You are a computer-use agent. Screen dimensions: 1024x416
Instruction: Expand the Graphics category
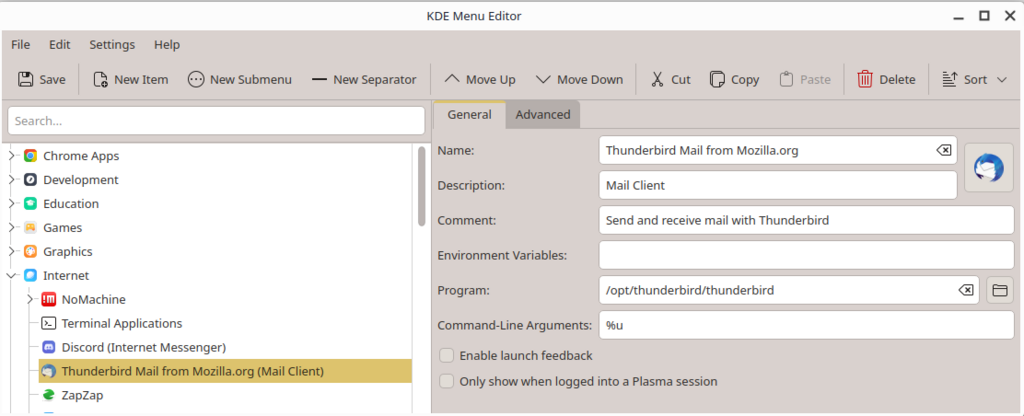(11, 251)
